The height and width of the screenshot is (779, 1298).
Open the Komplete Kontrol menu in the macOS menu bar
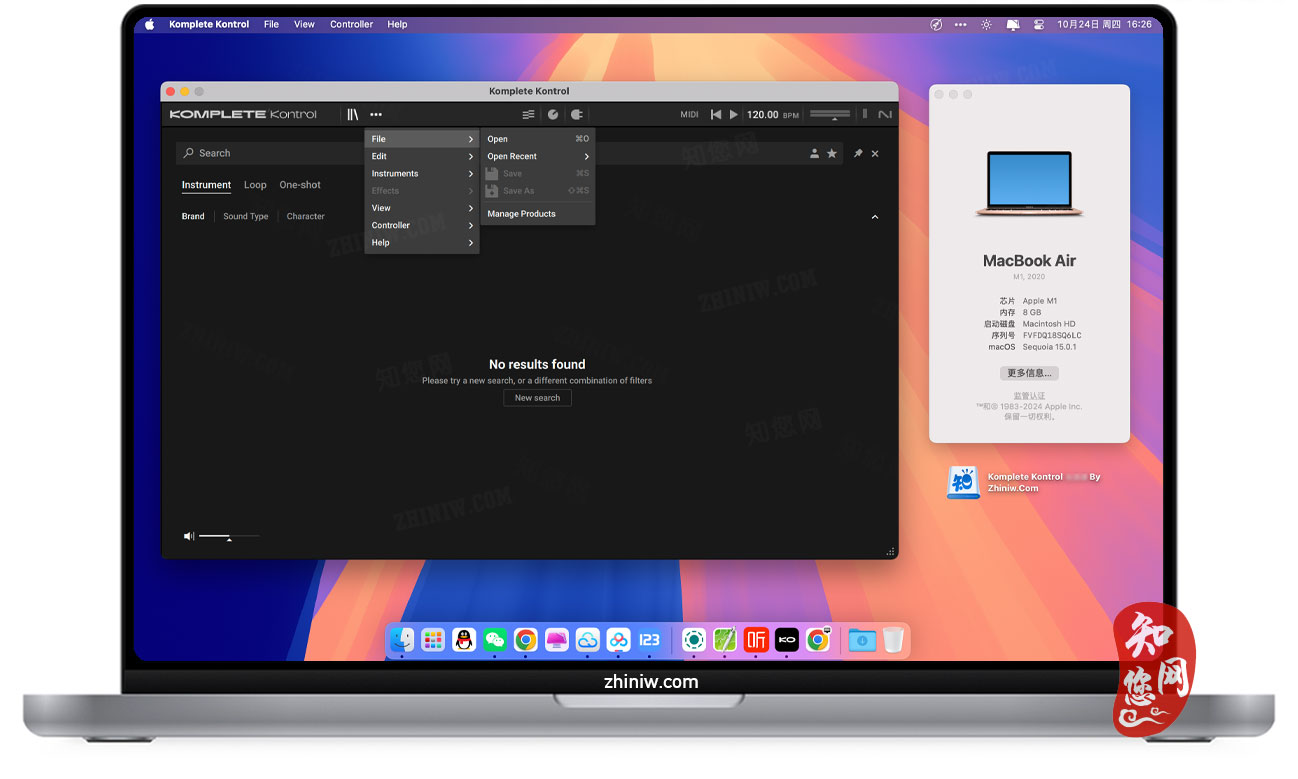(209, 24)
